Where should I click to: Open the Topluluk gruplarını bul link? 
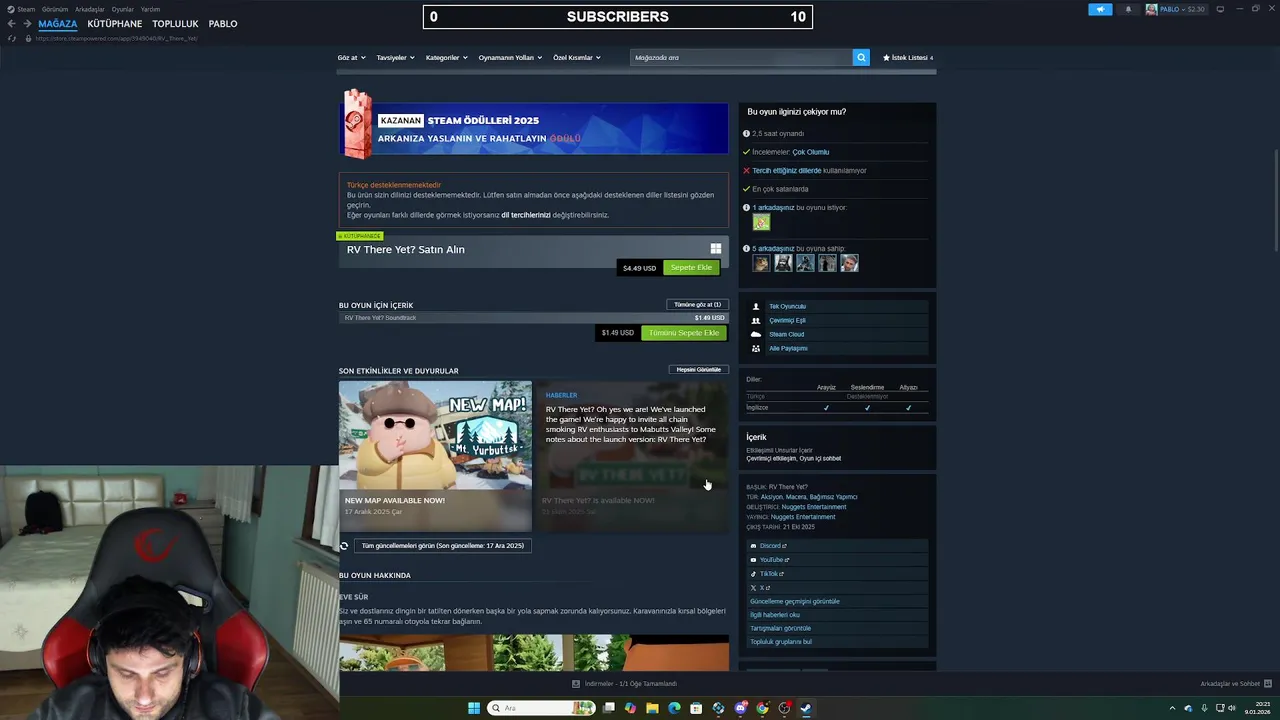pyautogui.click(x=781, y=642)
